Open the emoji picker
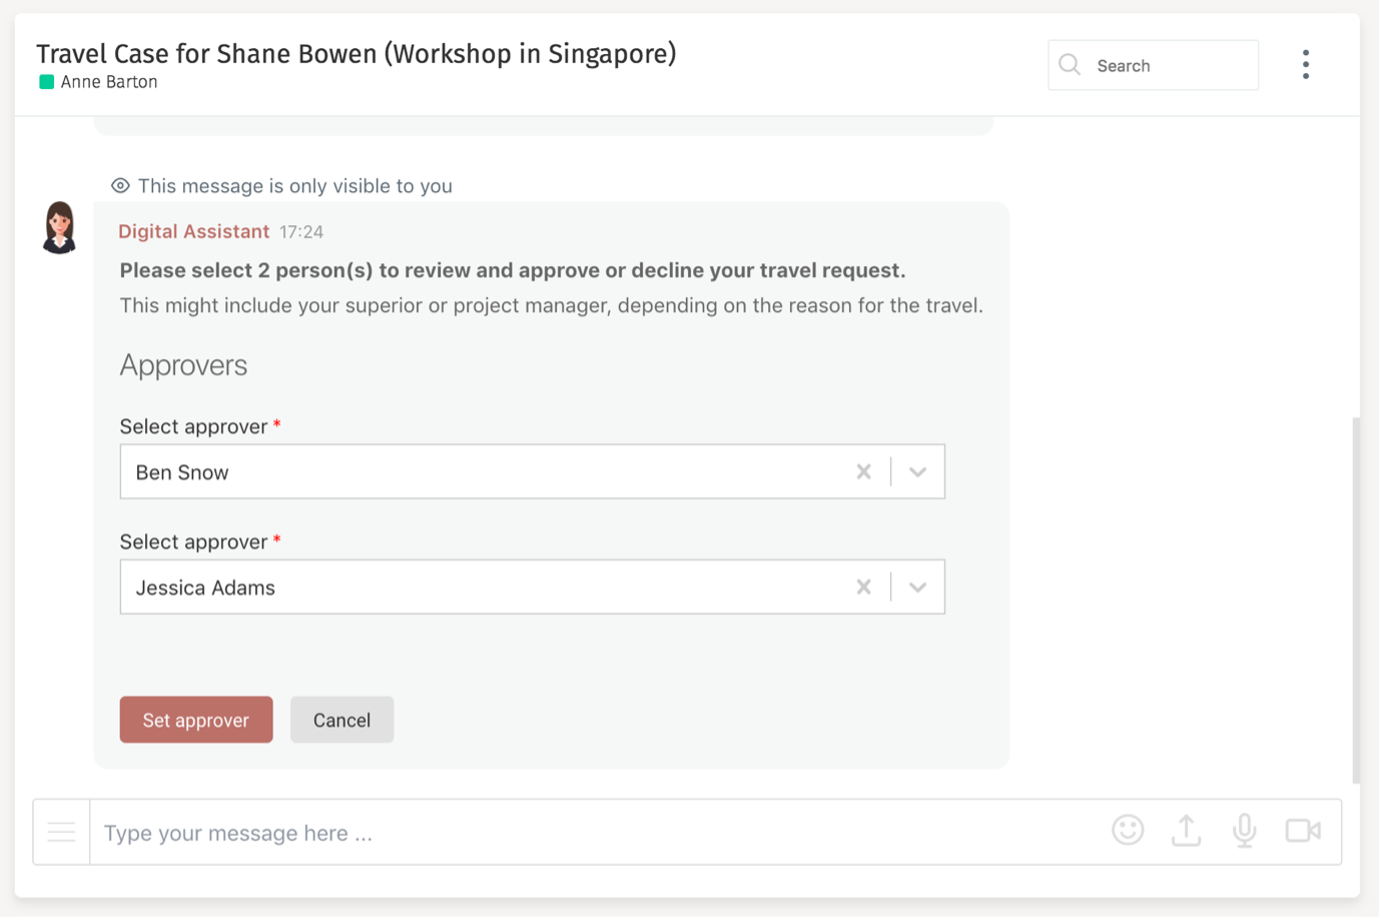Viewport: 1384px width, 919px height. 1128,831
